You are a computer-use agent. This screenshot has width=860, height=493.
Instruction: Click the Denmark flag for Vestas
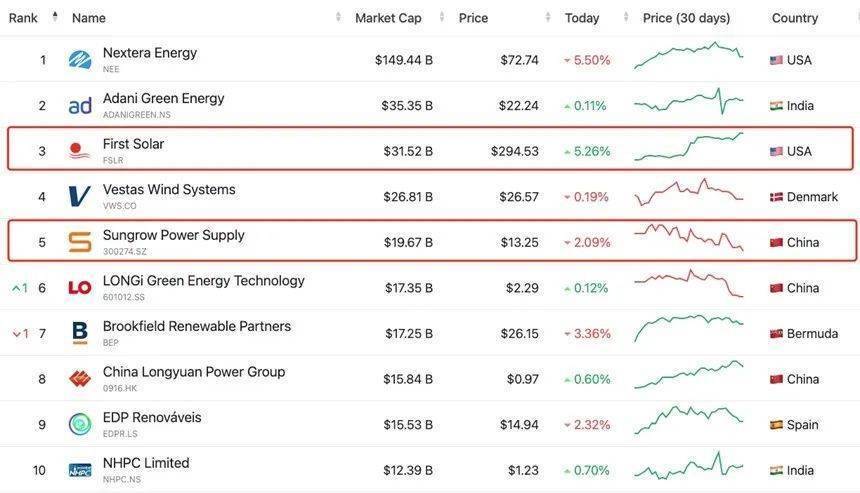click(x=776, y=197)
